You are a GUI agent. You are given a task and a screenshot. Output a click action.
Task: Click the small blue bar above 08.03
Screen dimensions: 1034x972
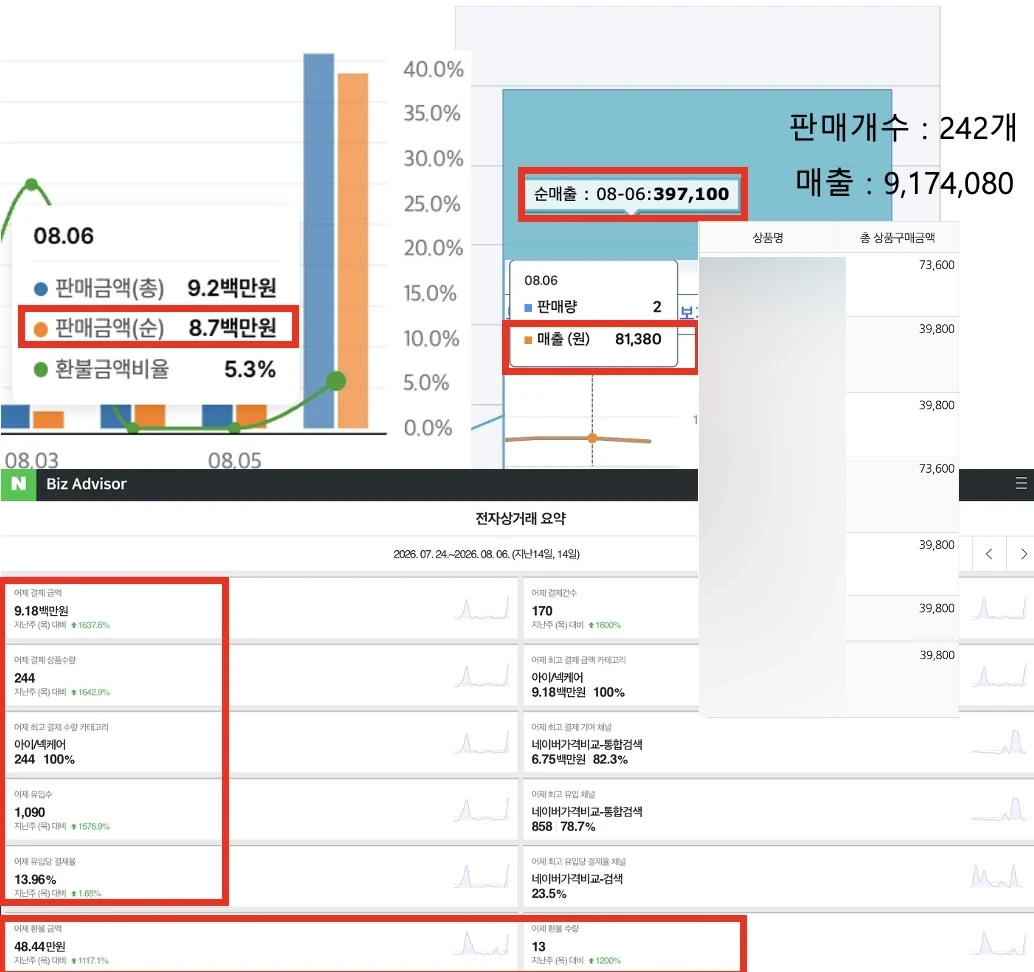click(x=15, y=417)
